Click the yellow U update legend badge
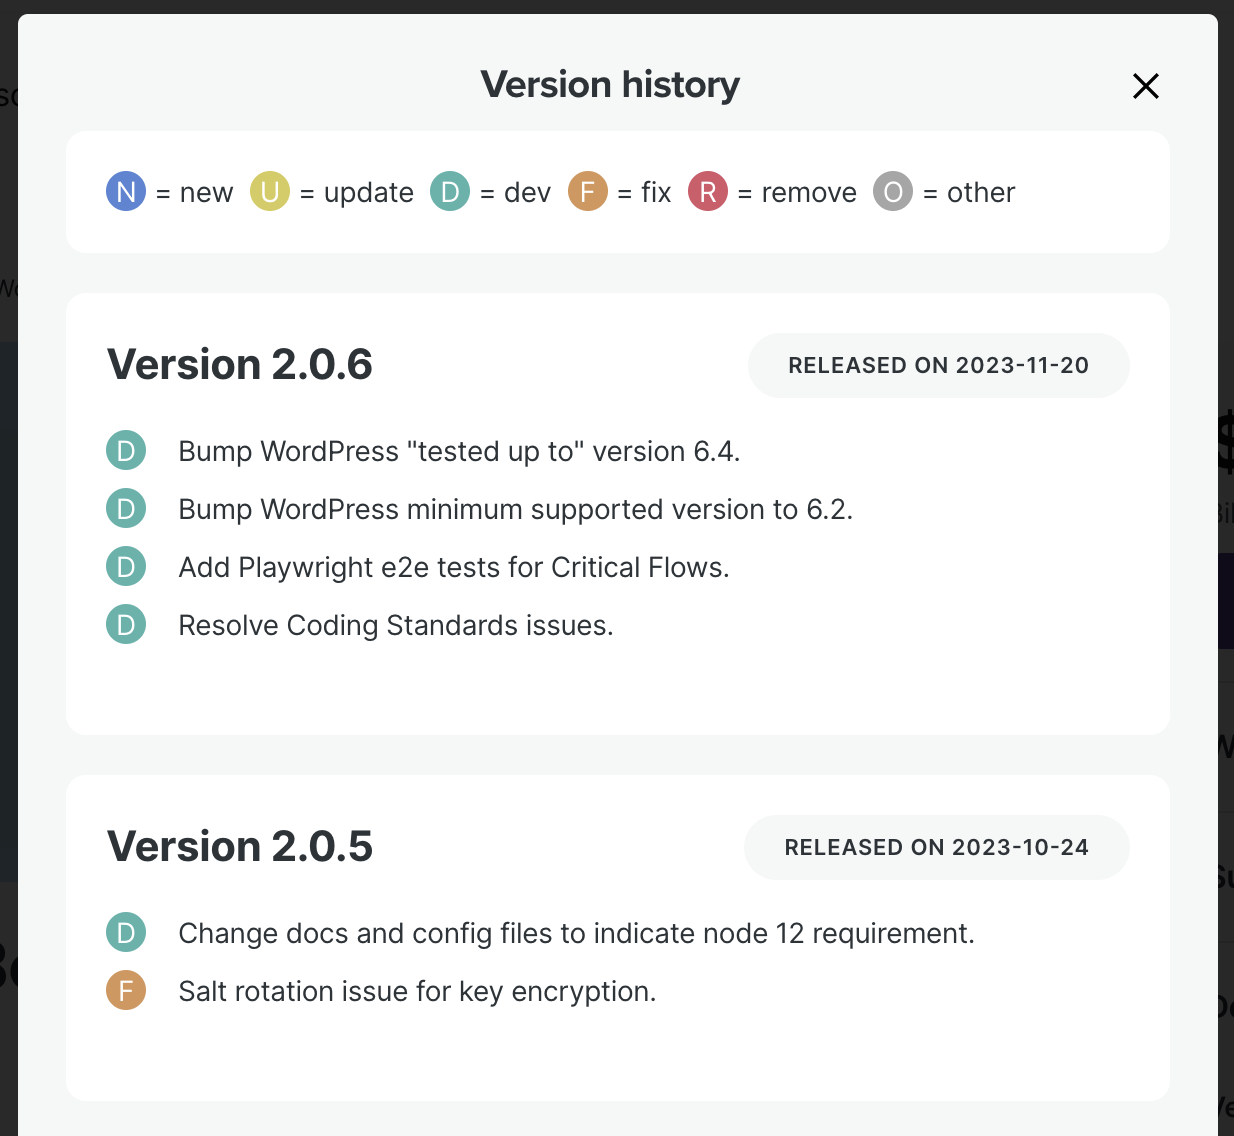 pos(270,191)
